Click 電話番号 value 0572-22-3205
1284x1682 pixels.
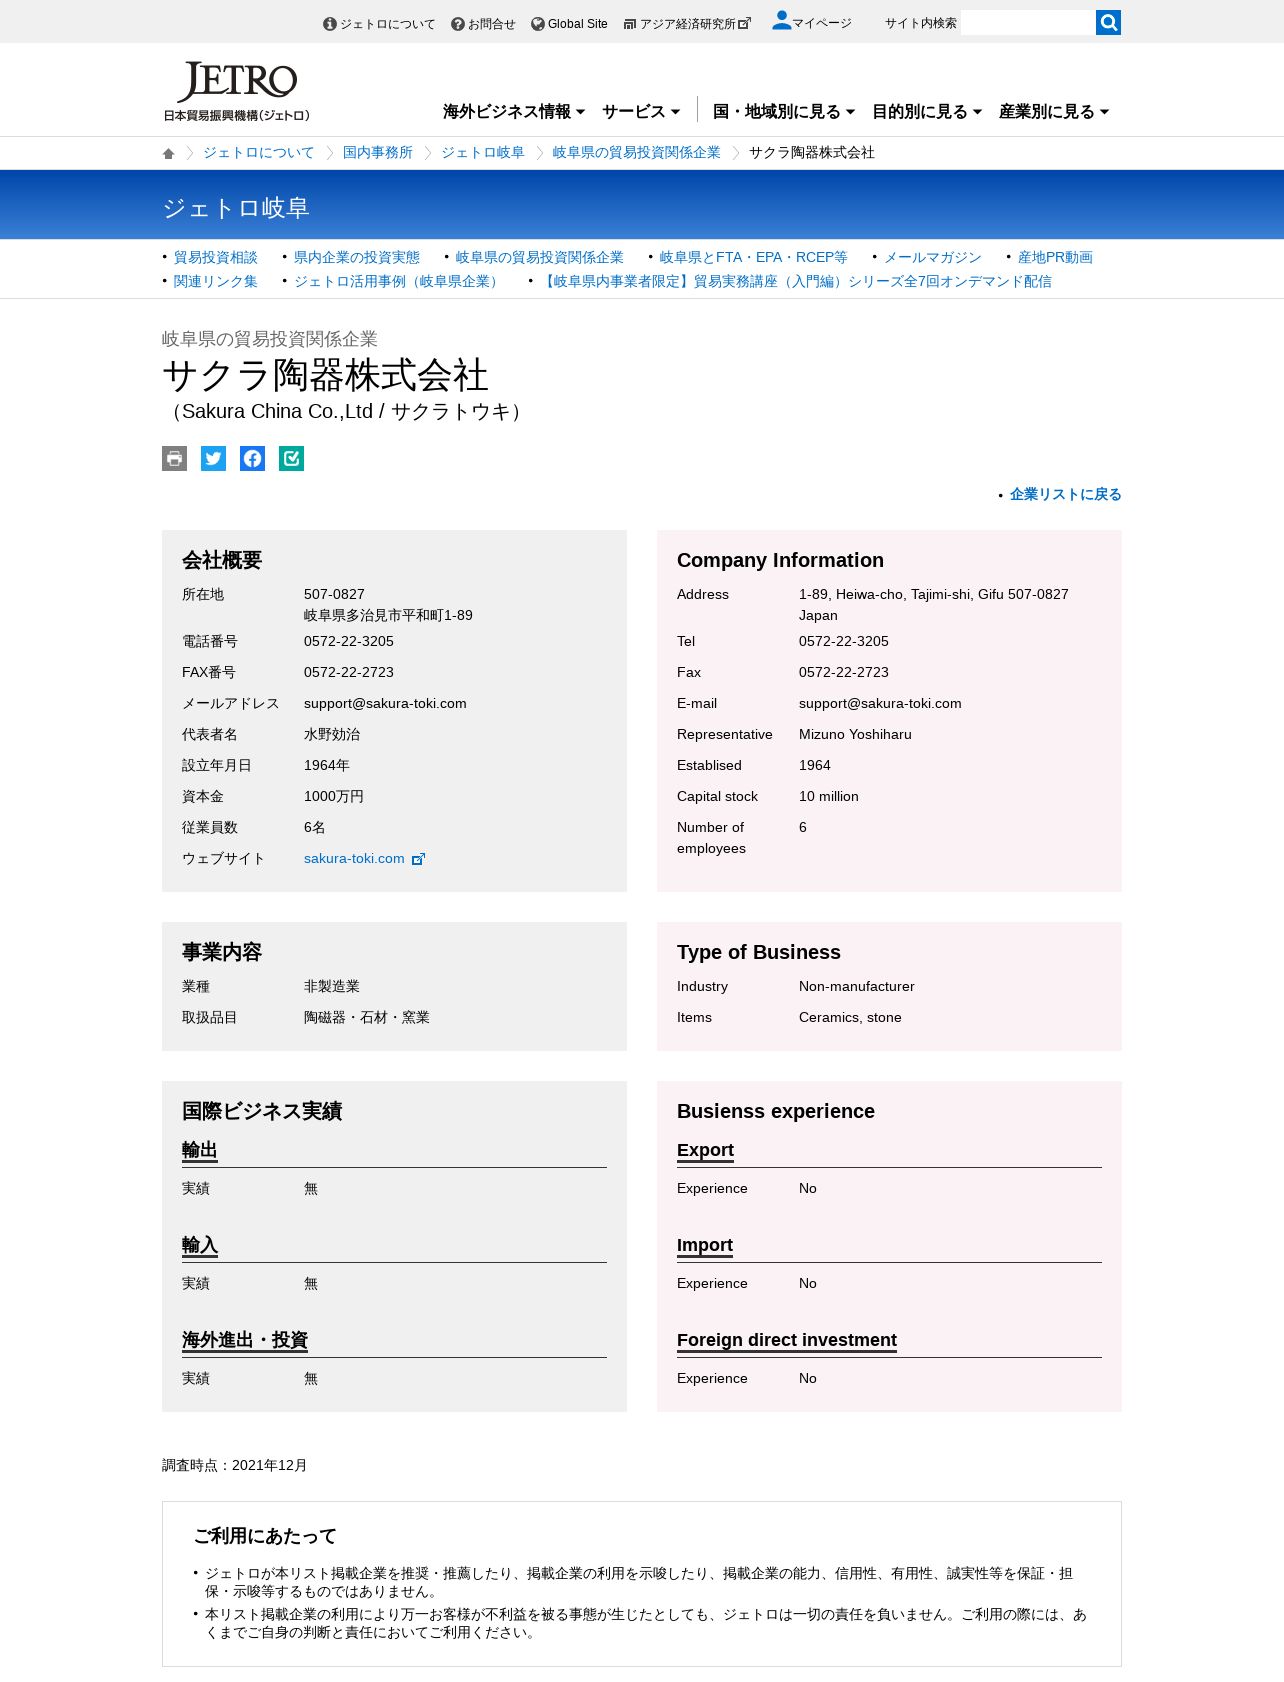point(349,642)
